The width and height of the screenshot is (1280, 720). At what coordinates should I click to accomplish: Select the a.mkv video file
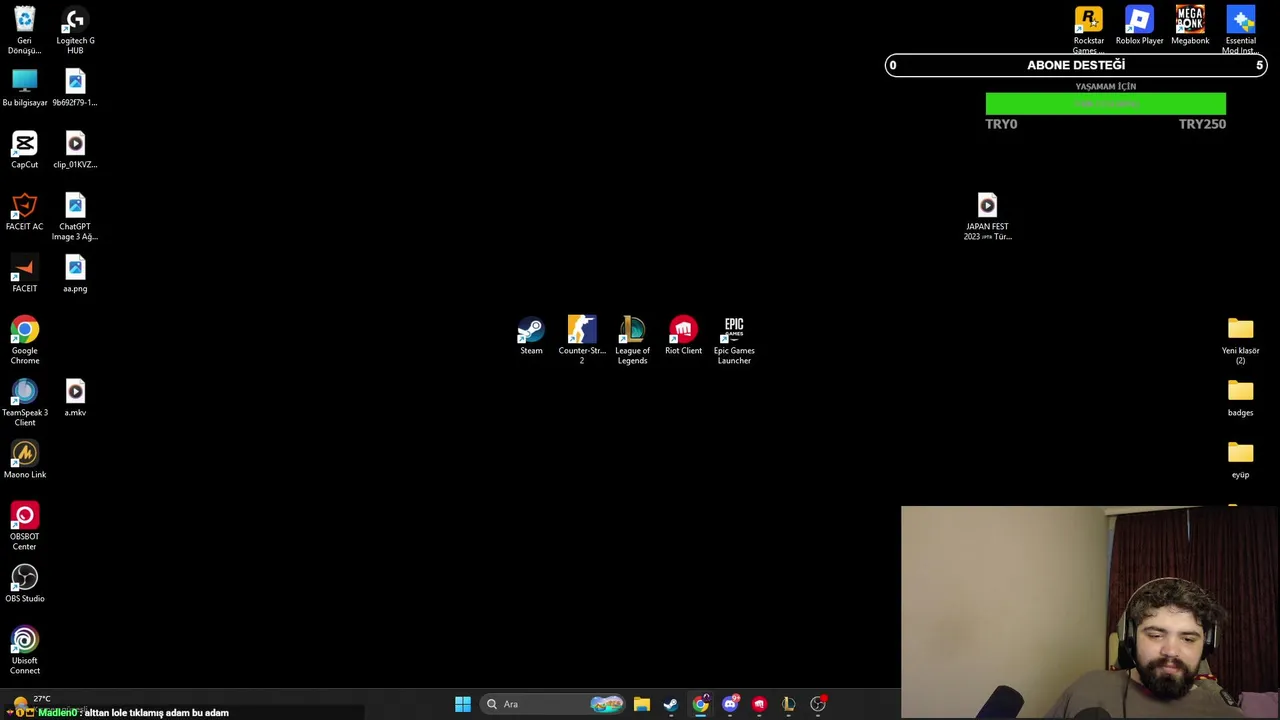[75, 397]
